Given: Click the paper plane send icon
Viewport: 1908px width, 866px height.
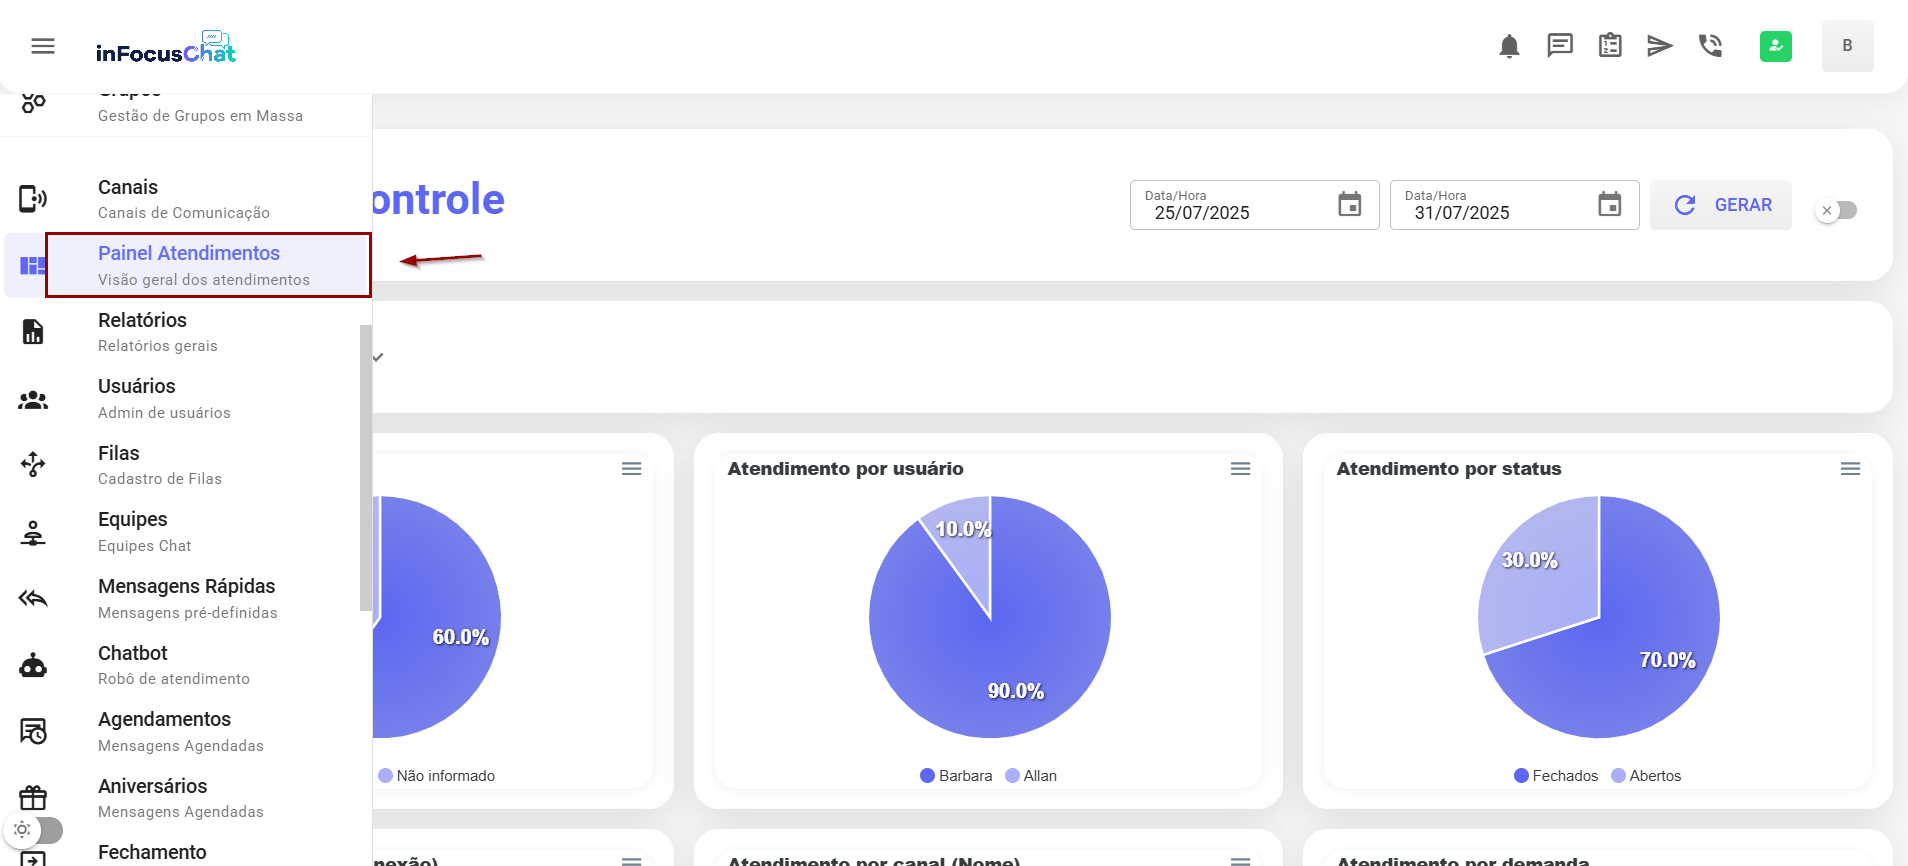Looking at the screenshot, I should [x=1660, y=46].
